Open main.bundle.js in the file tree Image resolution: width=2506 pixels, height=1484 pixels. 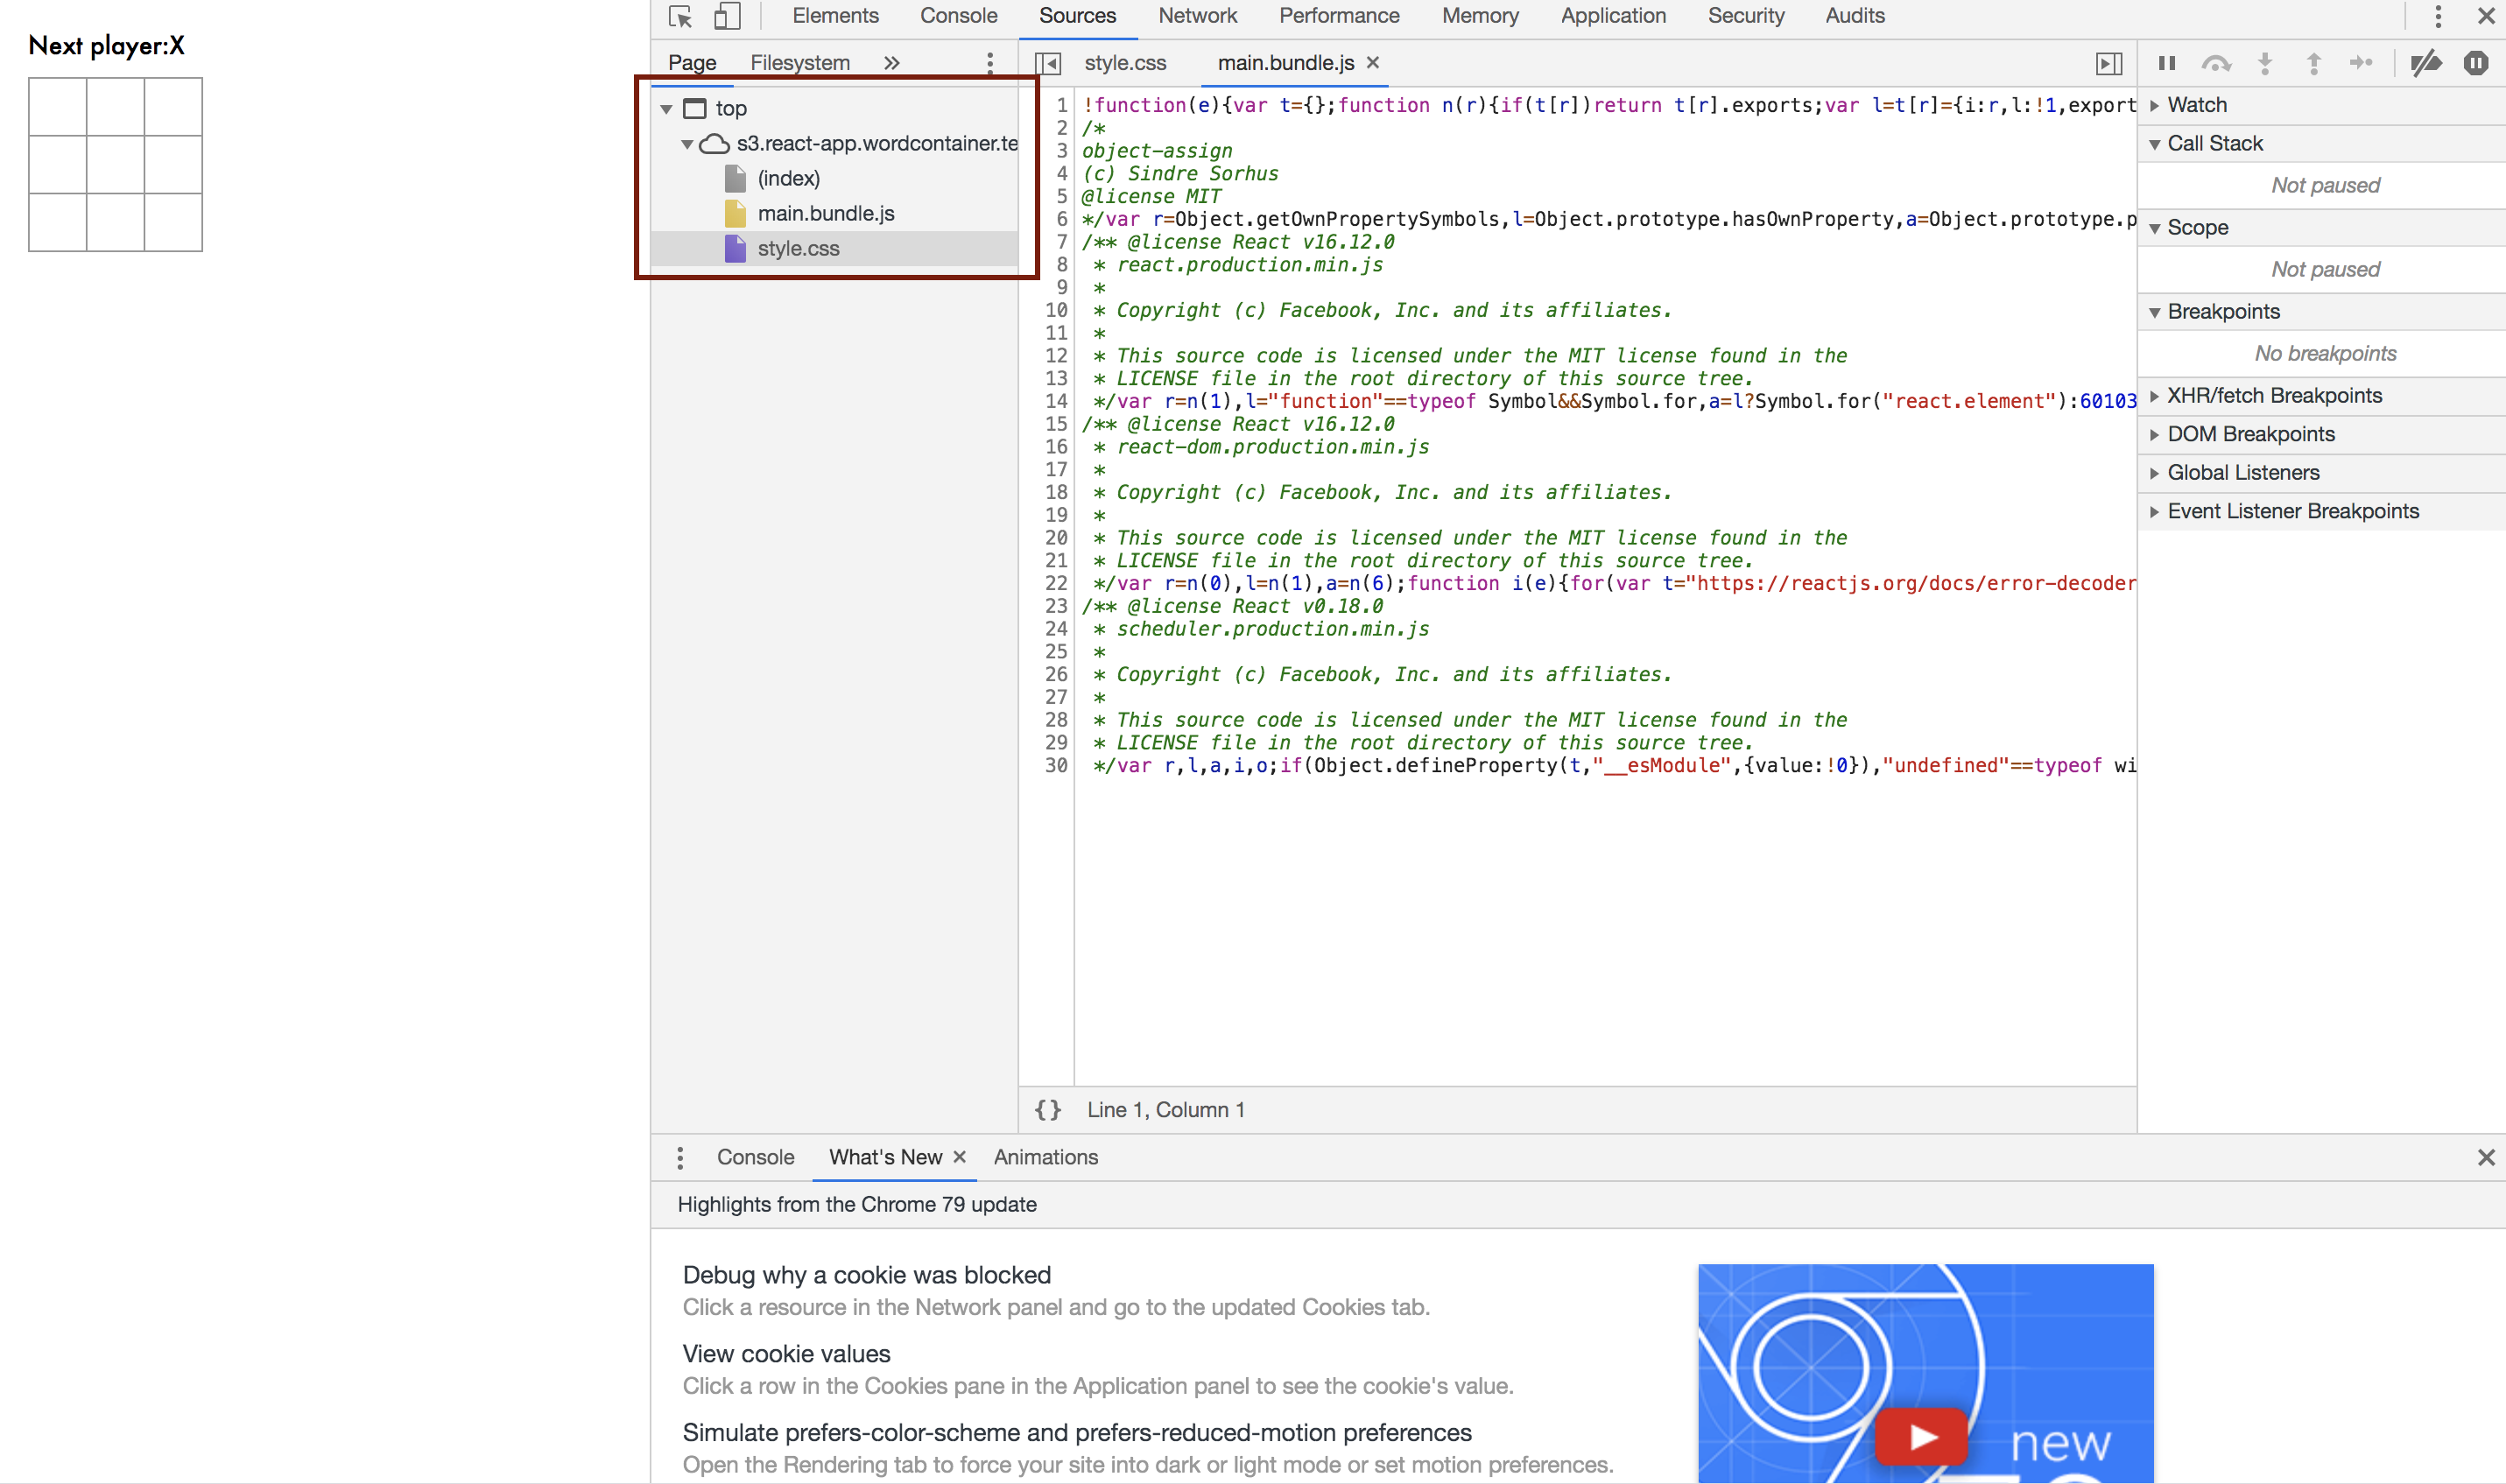click(x=826, y=213)
